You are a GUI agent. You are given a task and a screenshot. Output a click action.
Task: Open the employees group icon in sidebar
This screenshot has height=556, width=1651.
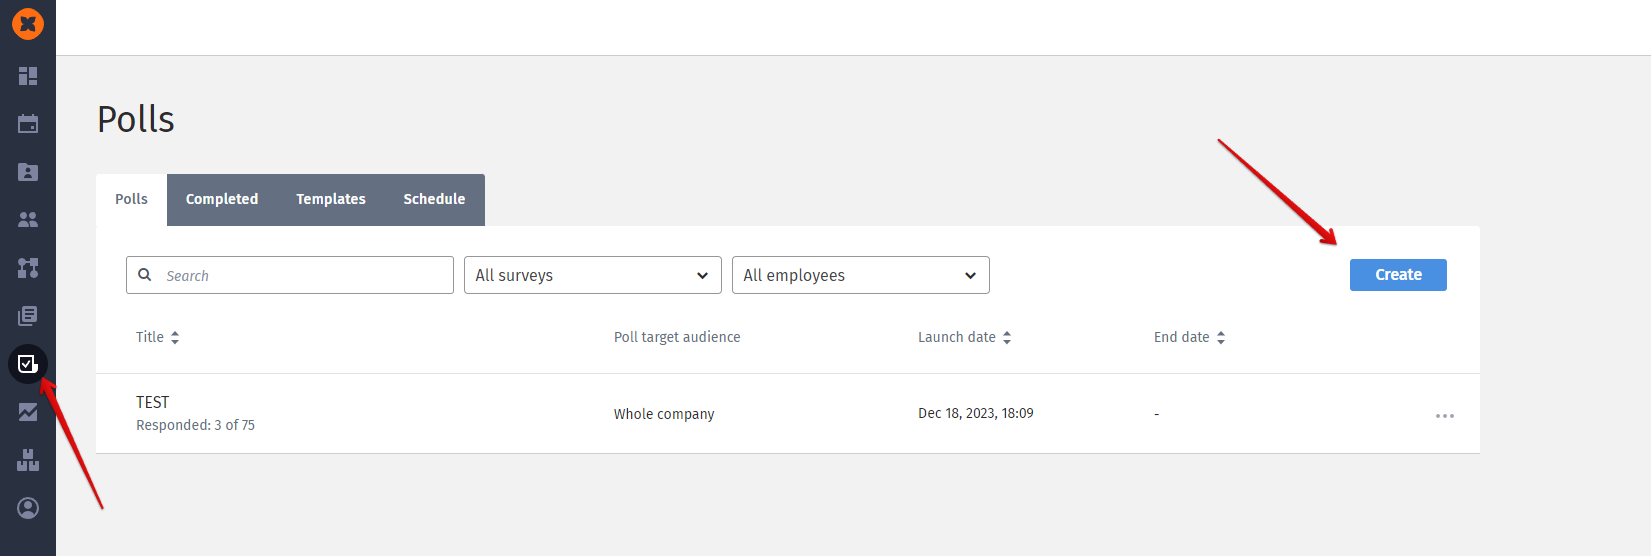[28, 219]
